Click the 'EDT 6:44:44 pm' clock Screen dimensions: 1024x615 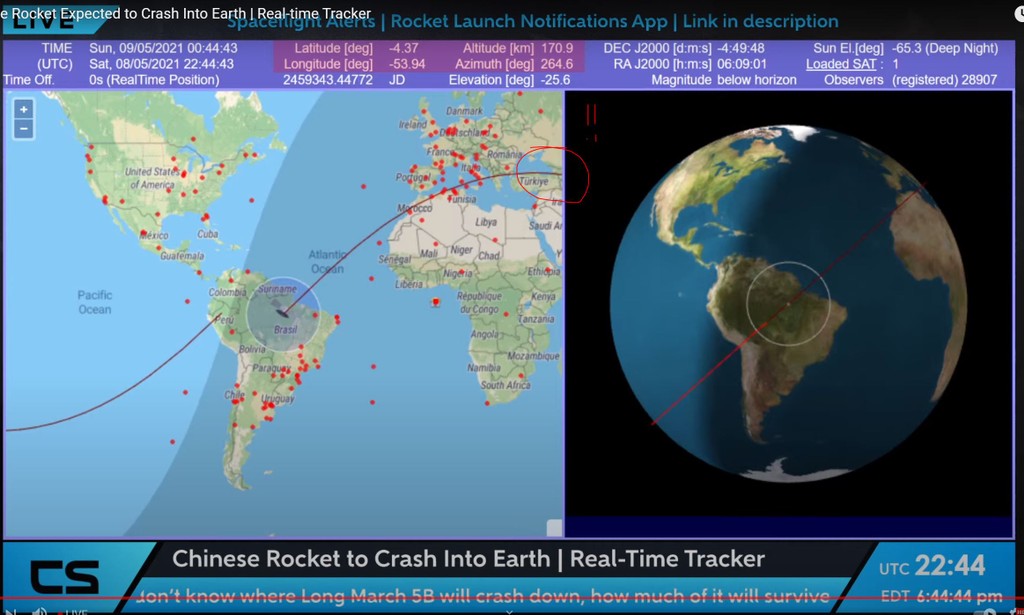pos(941,596)
